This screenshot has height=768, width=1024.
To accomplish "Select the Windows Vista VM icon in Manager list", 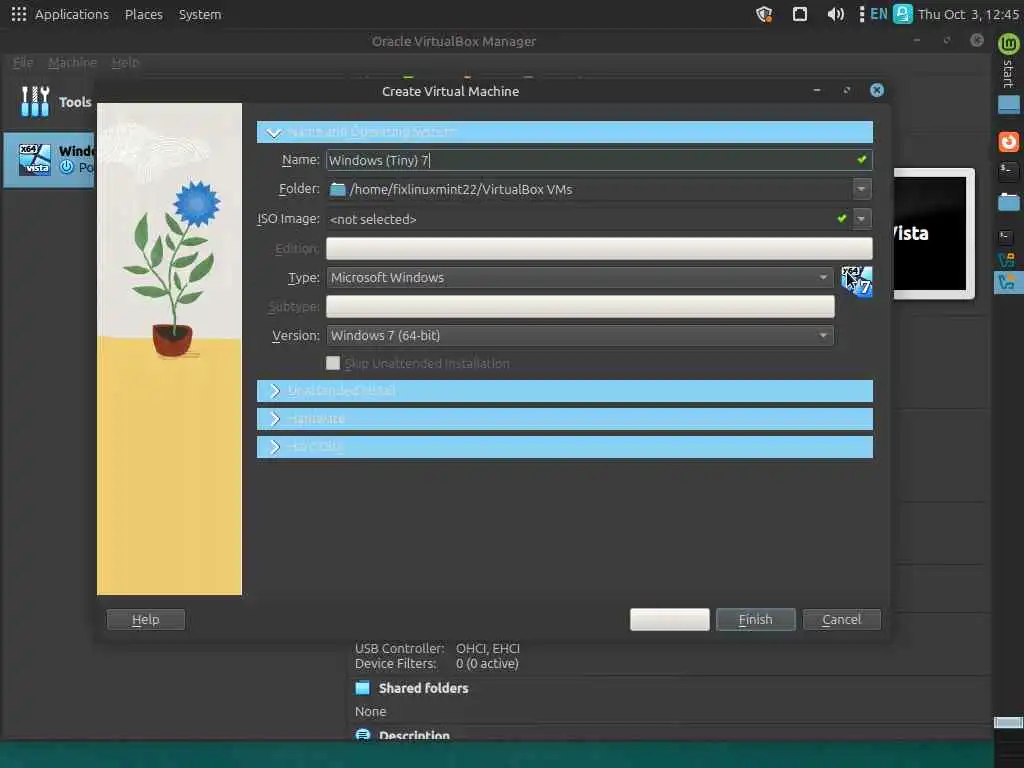I will click(35, 159).
